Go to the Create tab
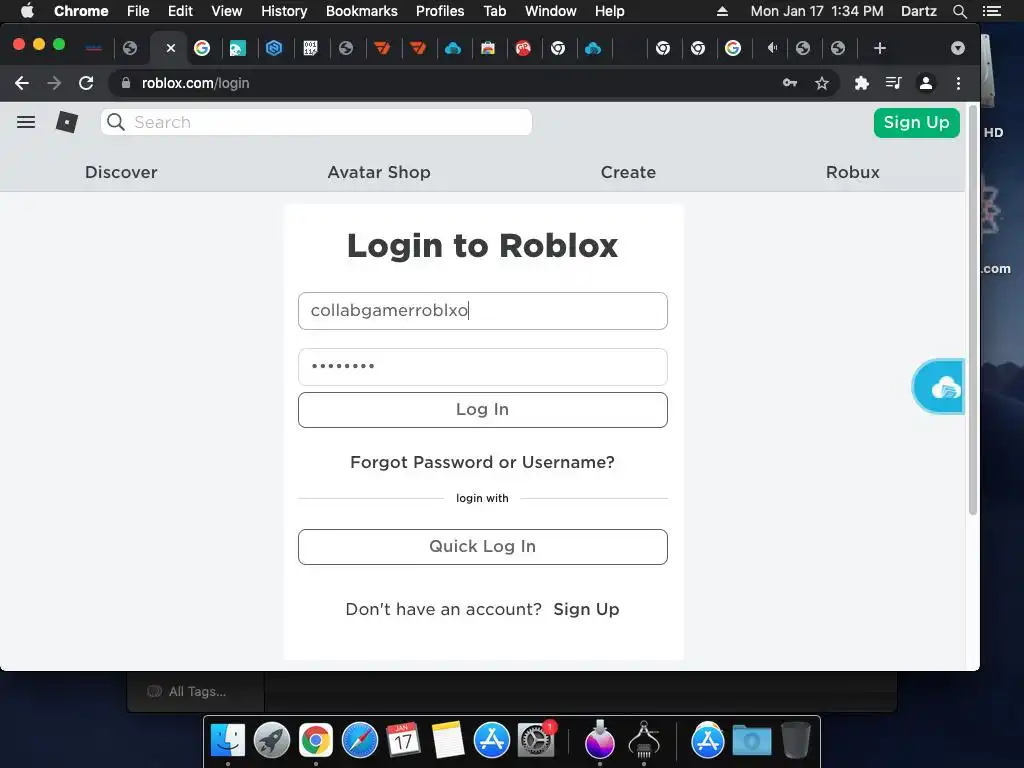The image size is (1024, 768). point(628,172)
